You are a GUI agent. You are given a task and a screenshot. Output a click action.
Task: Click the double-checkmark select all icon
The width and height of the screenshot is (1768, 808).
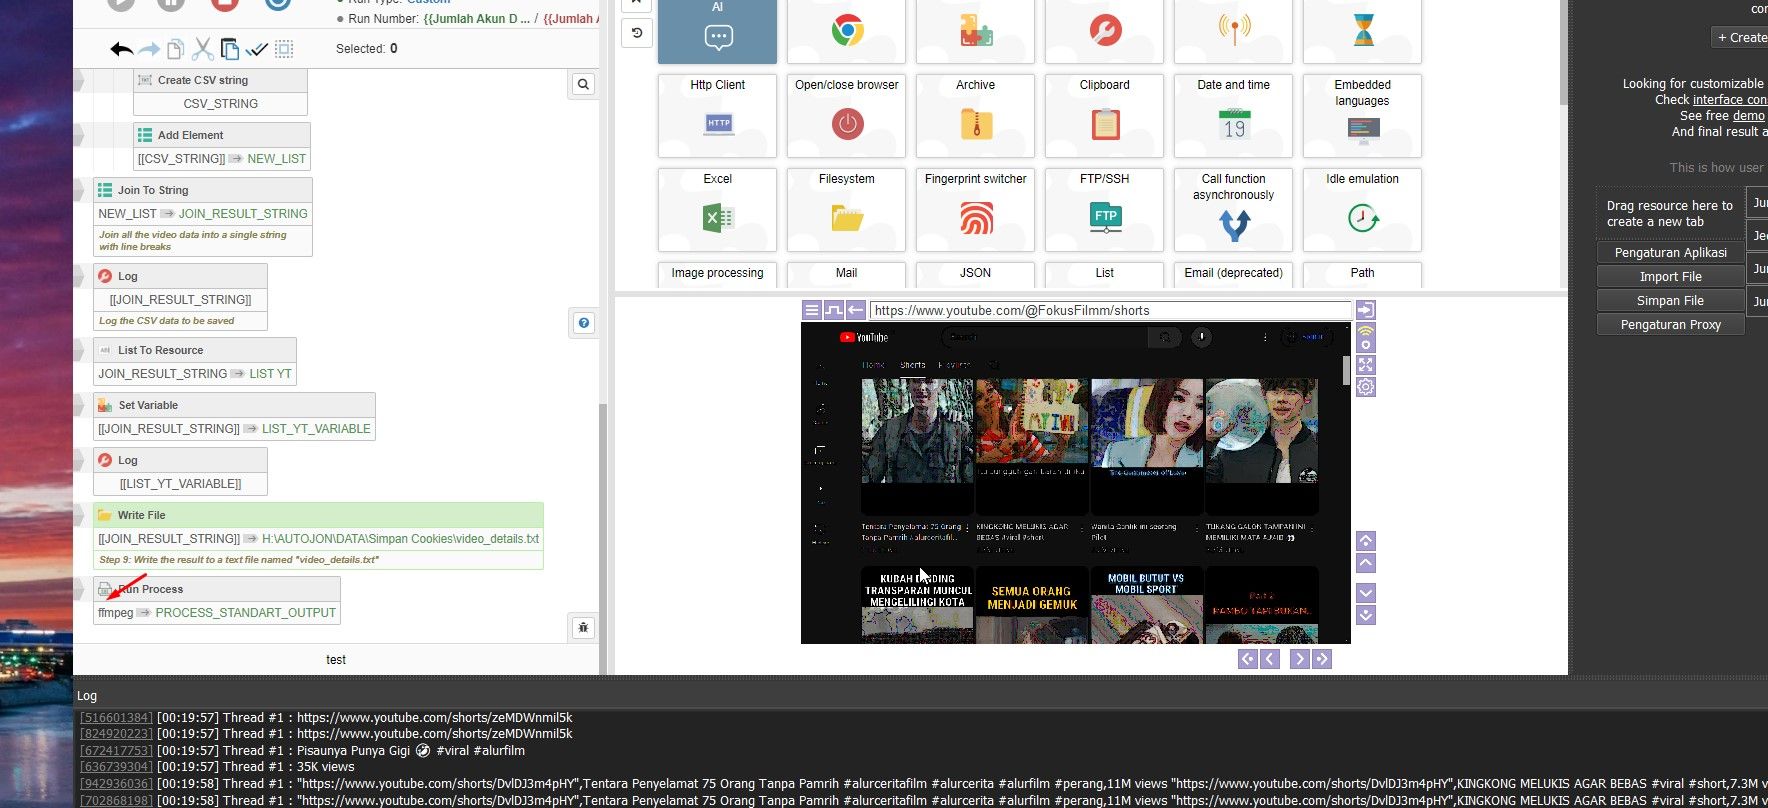[x=257, y=49]
